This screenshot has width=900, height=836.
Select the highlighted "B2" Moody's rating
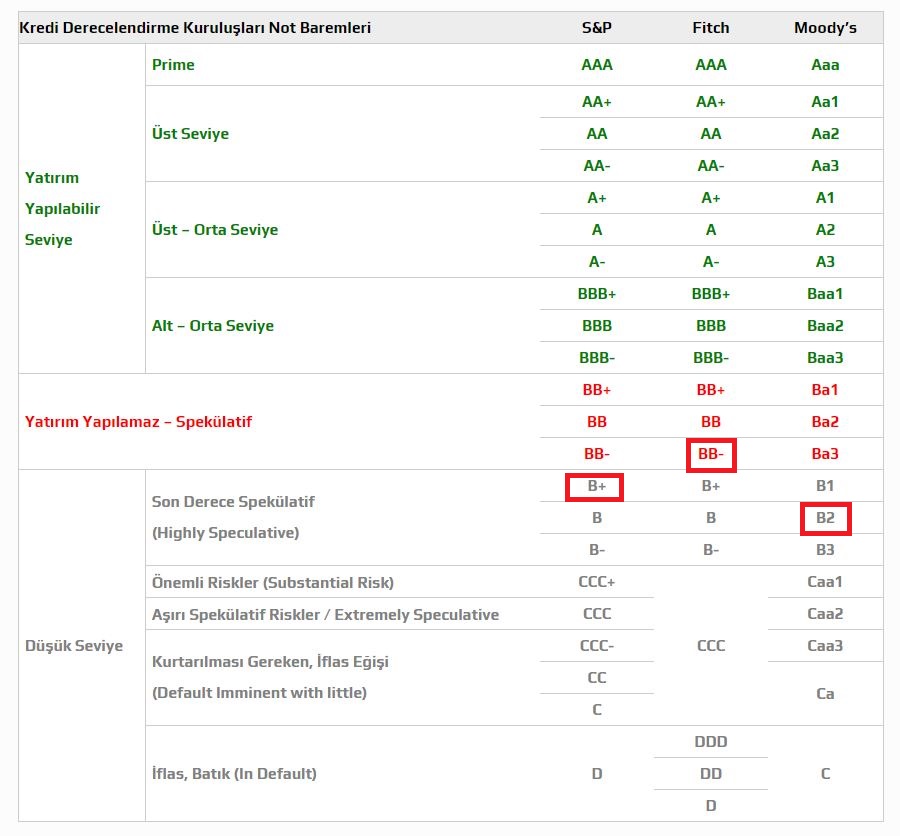point(825,518)
